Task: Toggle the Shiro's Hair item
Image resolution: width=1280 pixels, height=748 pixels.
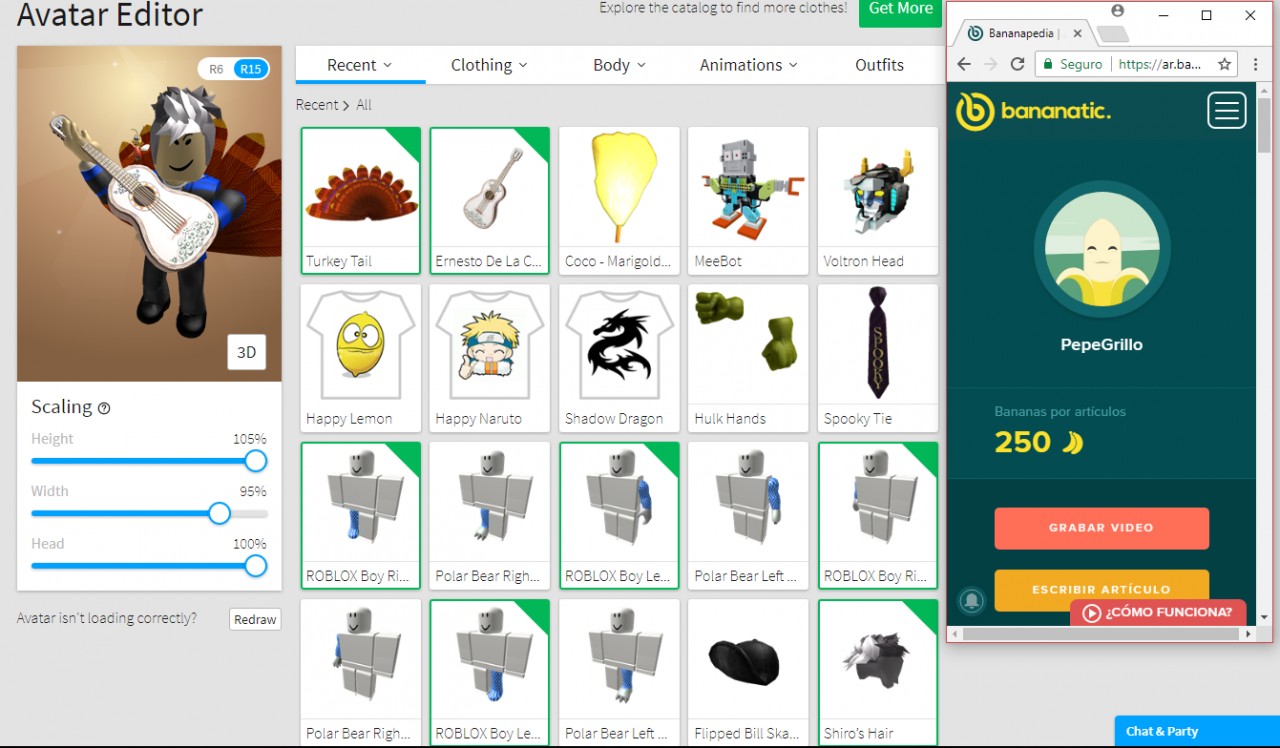Action: (878, 673)
